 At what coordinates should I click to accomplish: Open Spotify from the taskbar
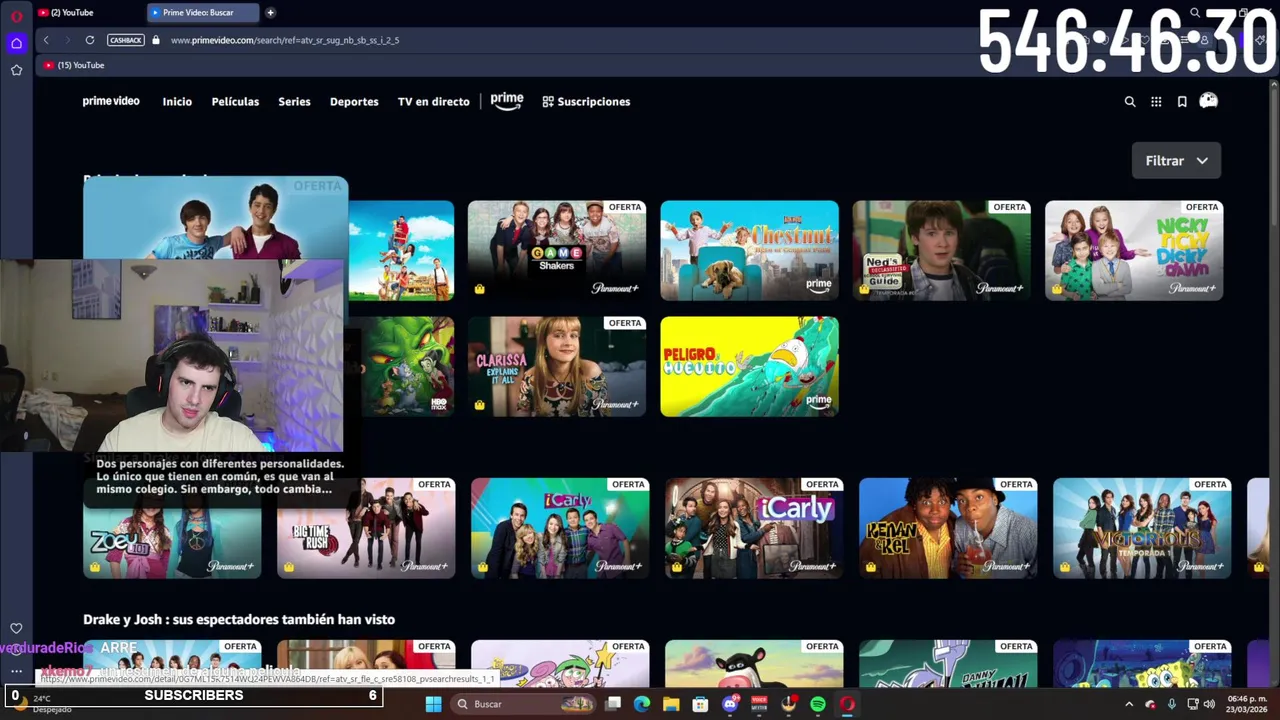(818, 704)
